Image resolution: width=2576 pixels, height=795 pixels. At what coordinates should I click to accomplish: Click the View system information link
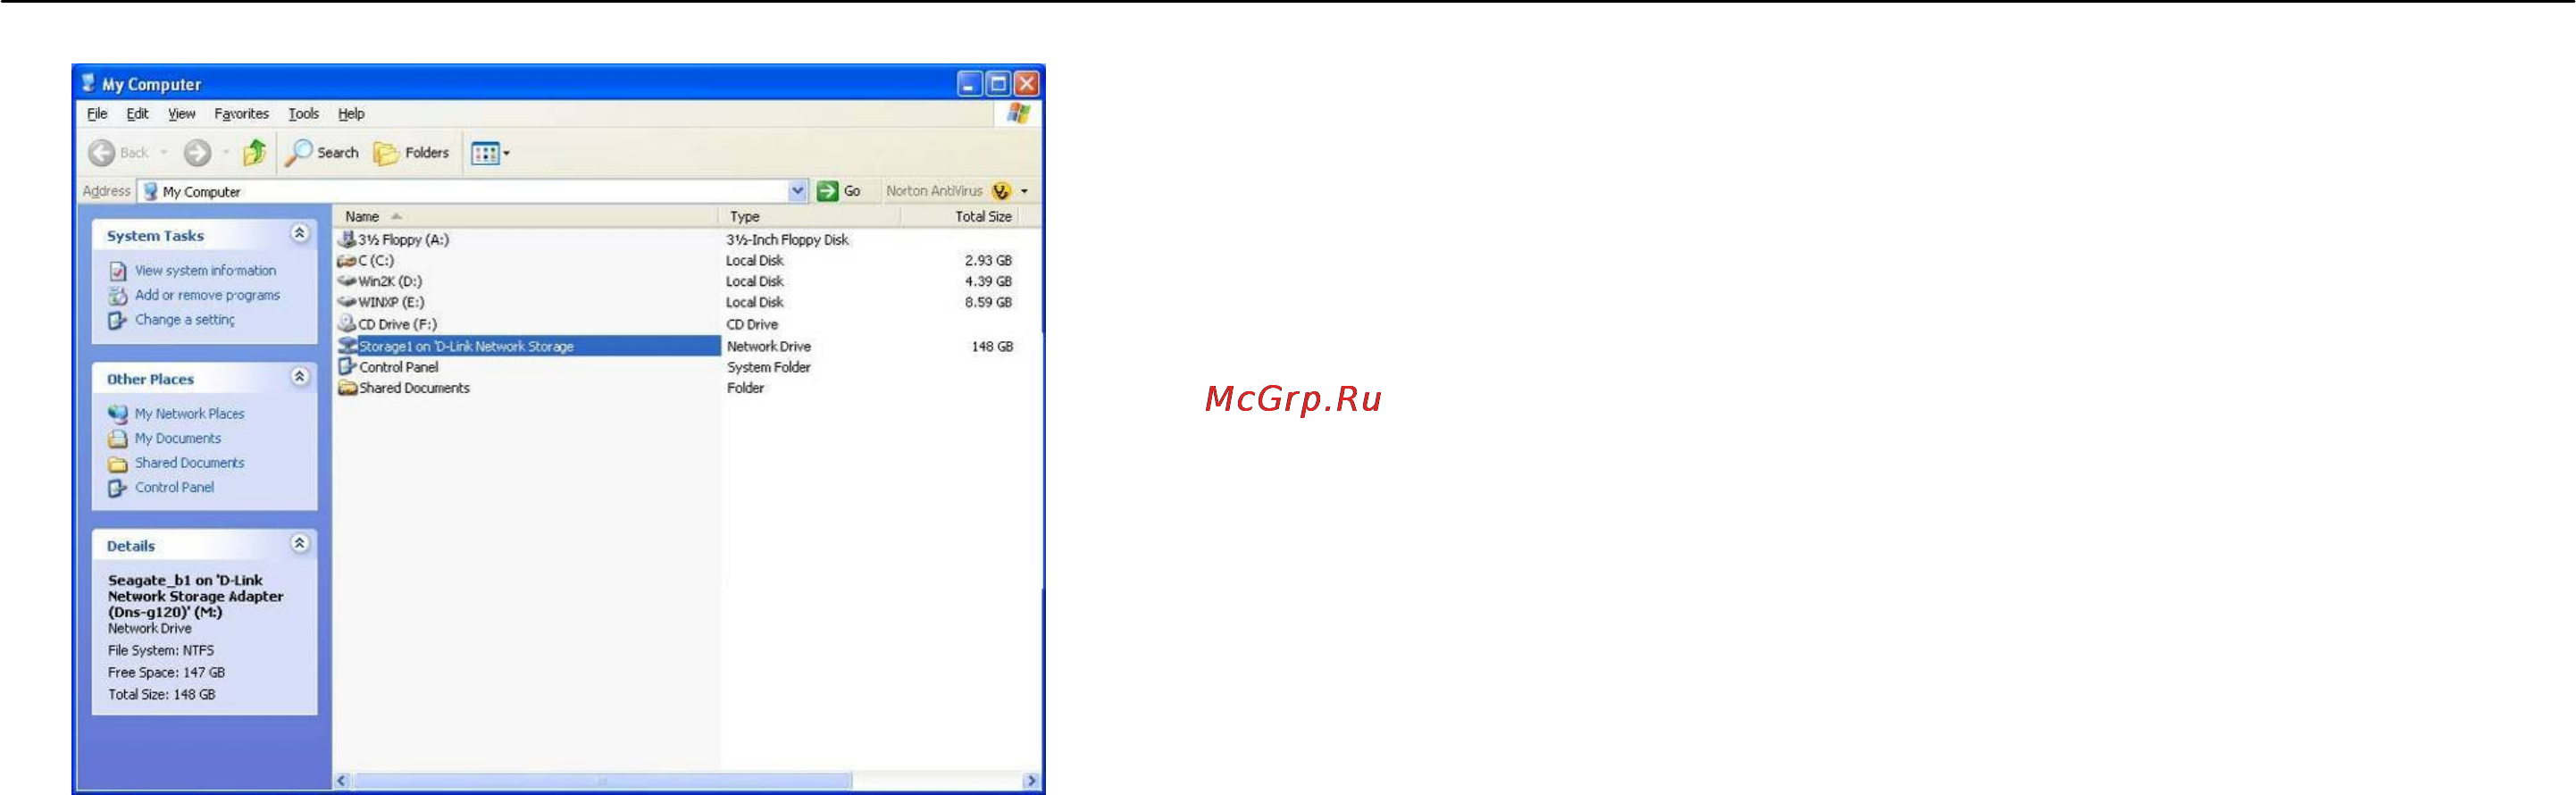(x=205, y=271)
